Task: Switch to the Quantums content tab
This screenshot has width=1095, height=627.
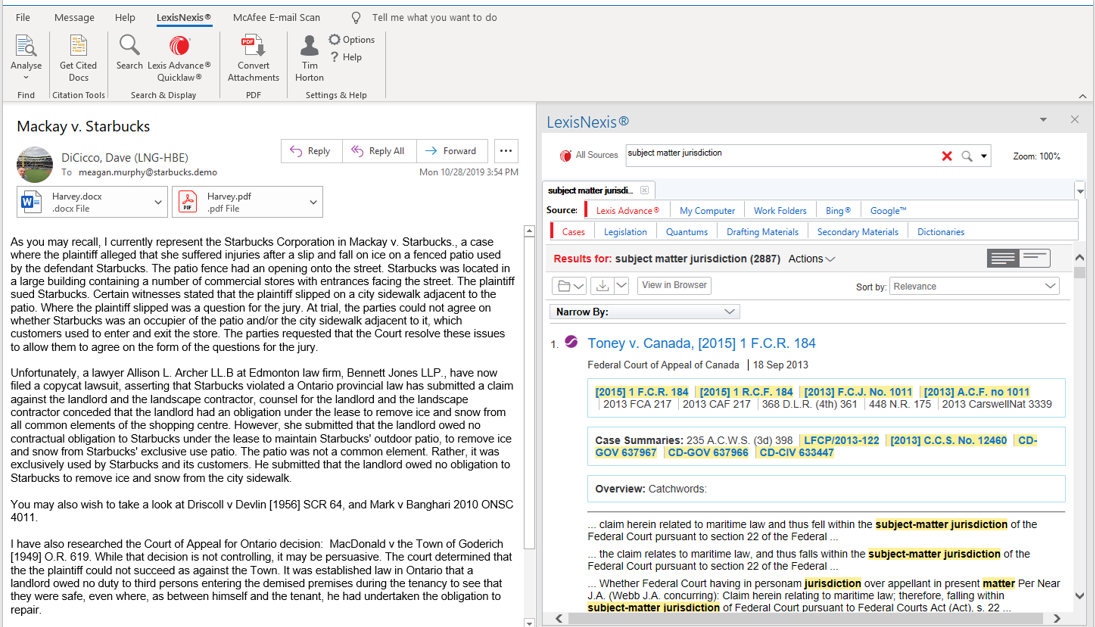Action: click(x=686, y=232)
